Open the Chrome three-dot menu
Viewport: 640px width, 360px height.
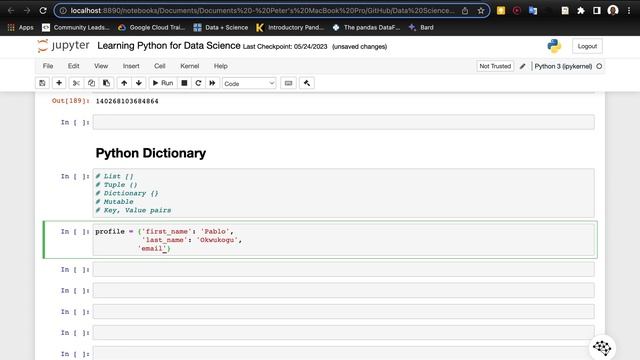629,11
